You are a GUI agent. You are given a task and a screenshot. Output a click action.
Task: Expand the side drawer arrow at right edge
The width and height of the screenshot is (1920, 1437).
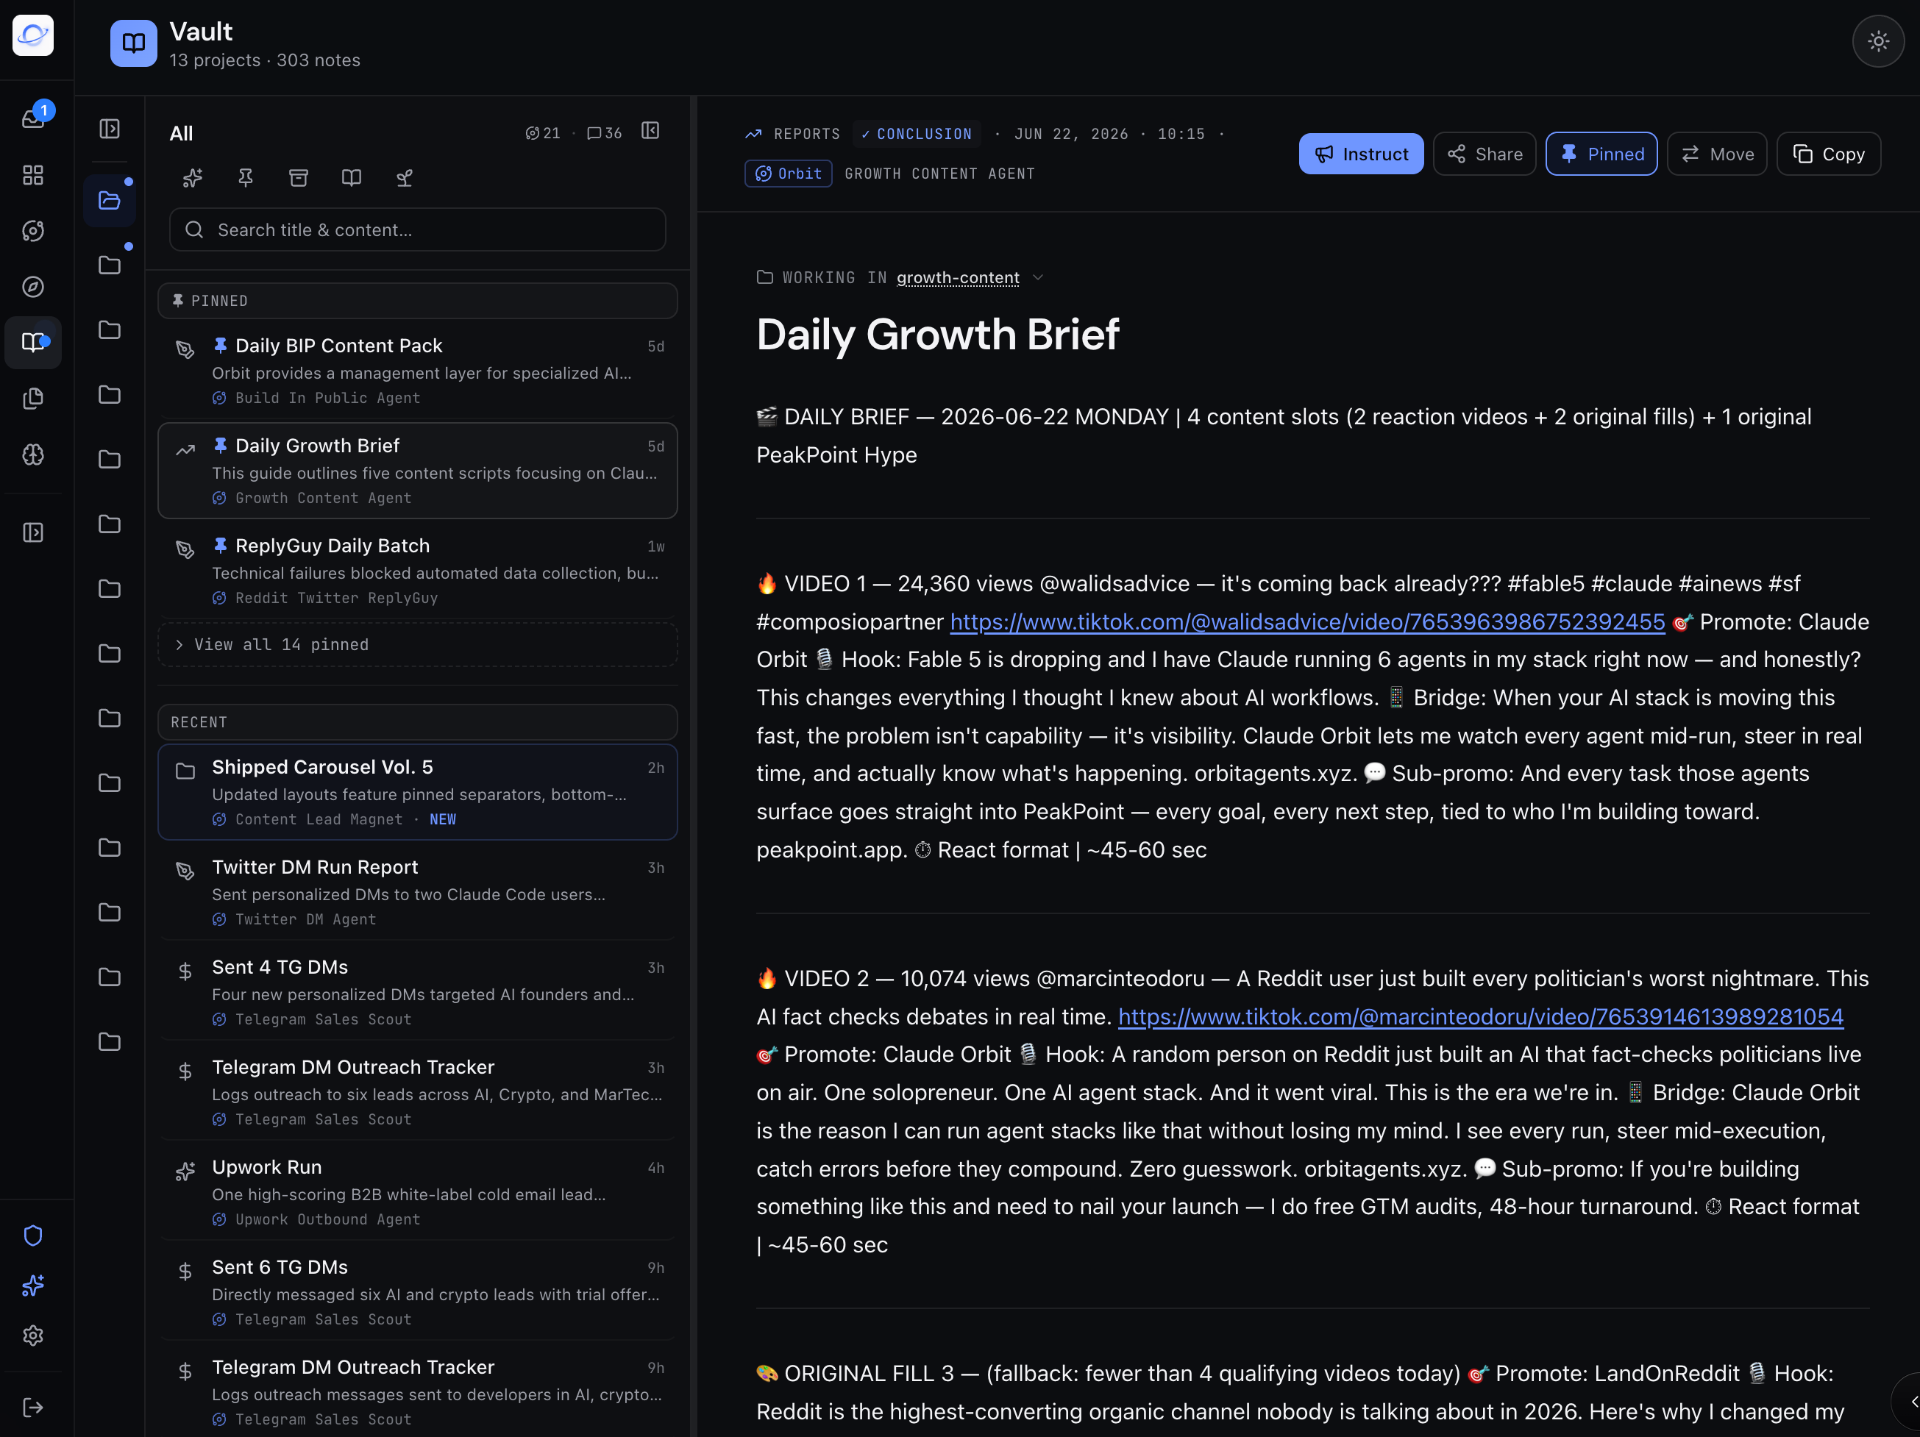click(1908, 1402)
